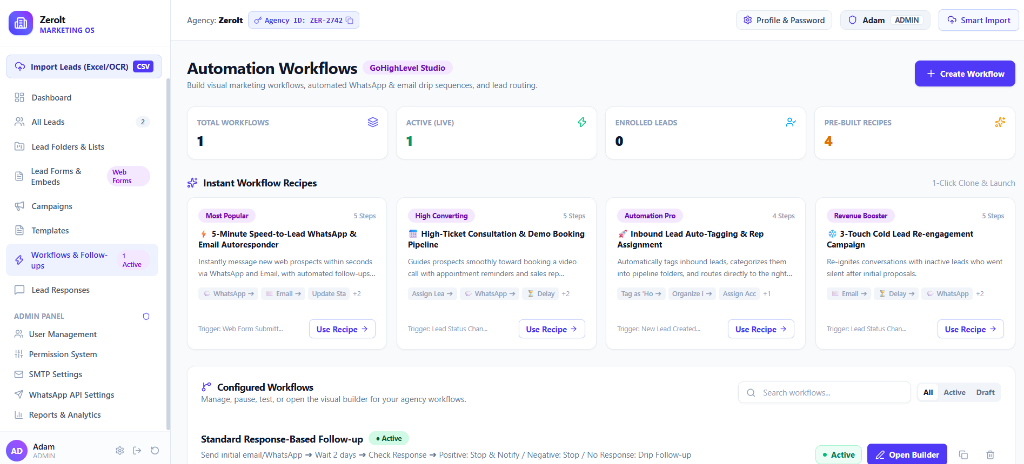Open Lead Folders & Lists

[84, 147]
